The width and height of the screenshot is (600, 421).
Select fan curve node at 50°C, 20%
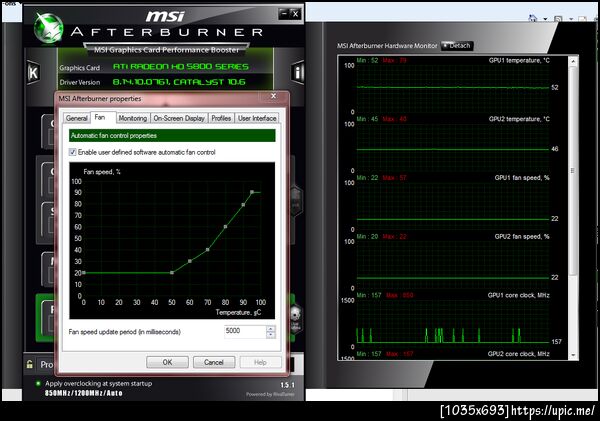pos(172,273)
